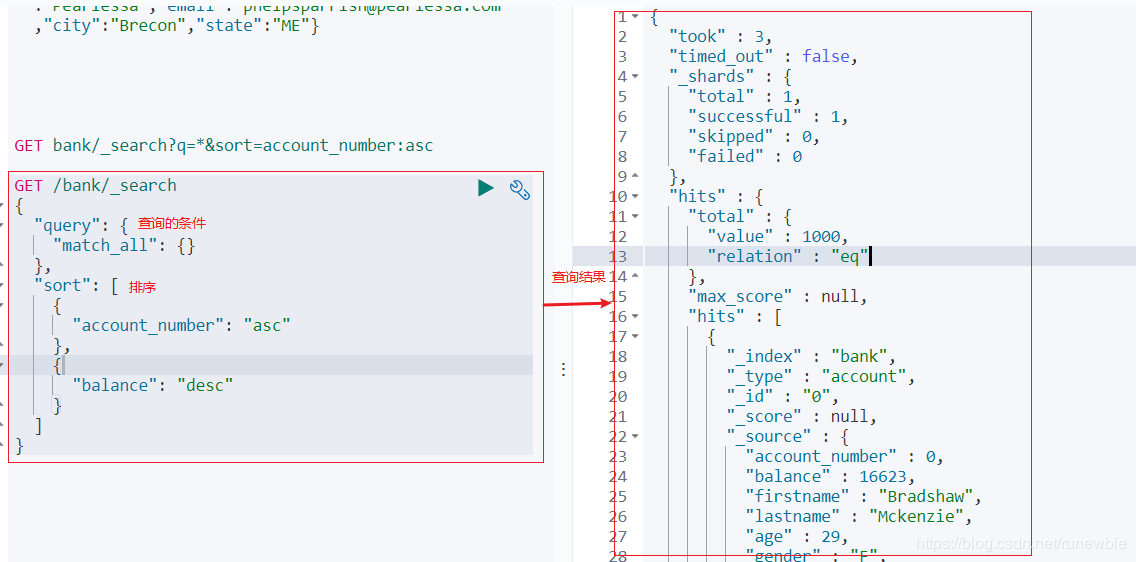The height and width of the screenshot is (562, 1136).
Task: Click the "sort": [ line in the request
Action: 76,286
